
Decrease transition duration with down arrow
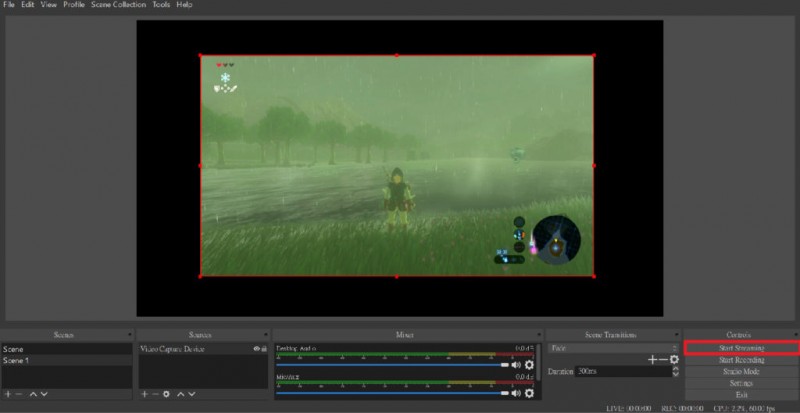coord(676,374)
